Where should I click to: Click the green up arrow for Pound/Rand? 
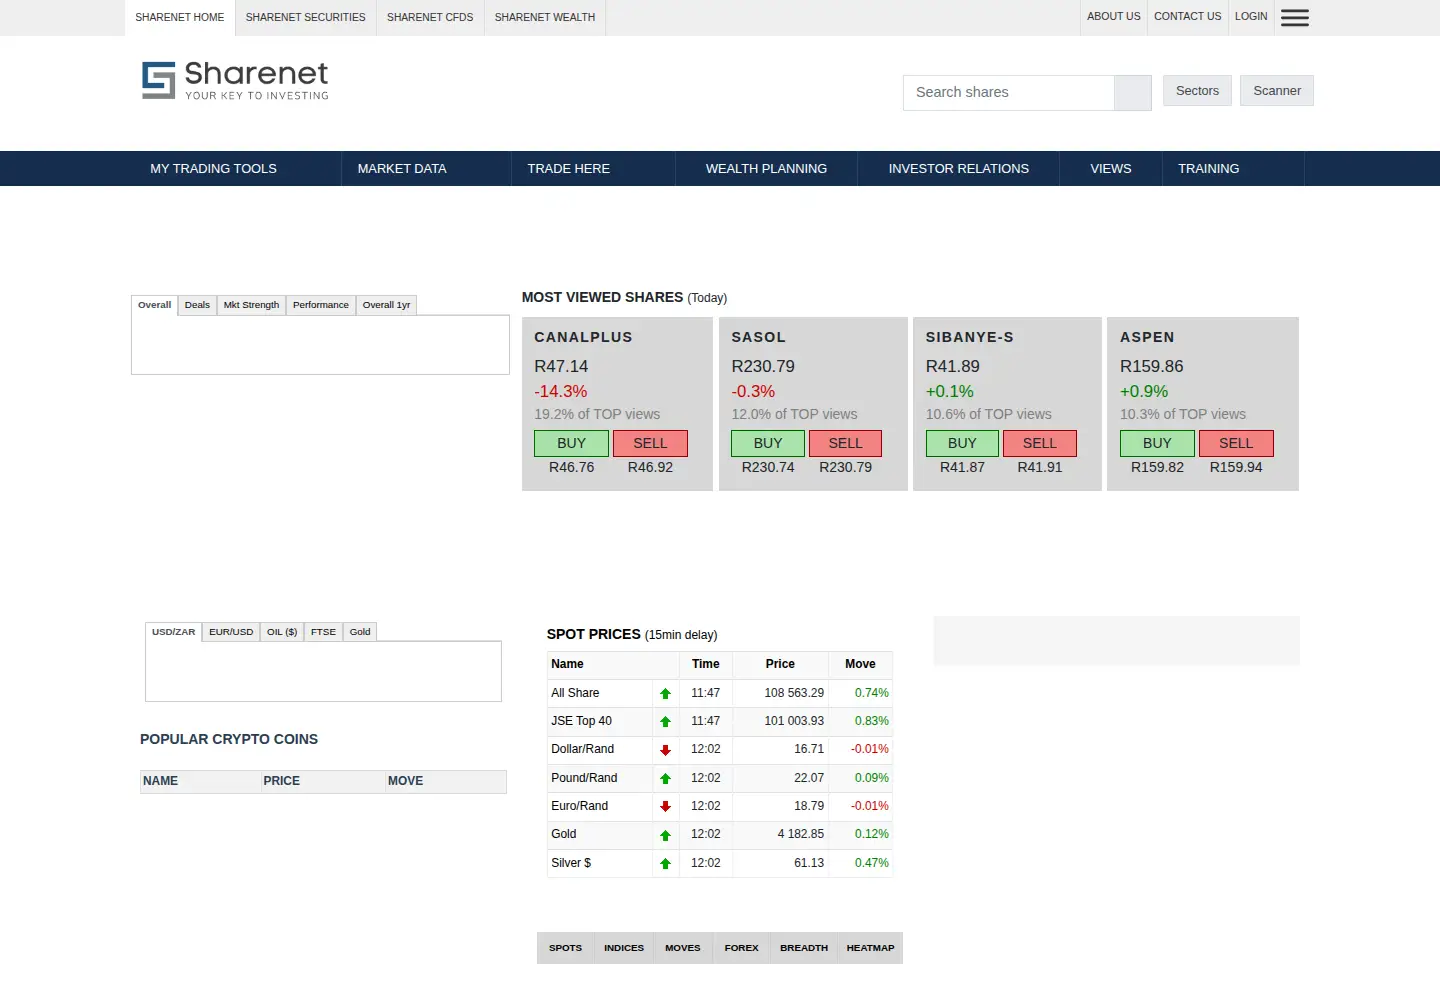coord(665,778)
